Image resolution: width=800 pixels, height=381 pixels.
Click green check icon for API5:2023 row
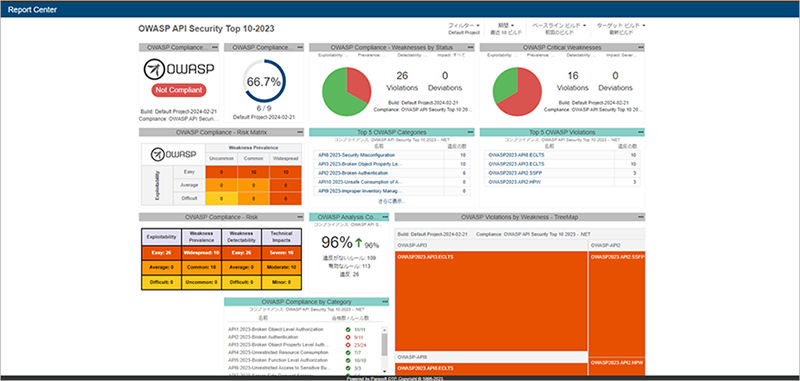348,360
